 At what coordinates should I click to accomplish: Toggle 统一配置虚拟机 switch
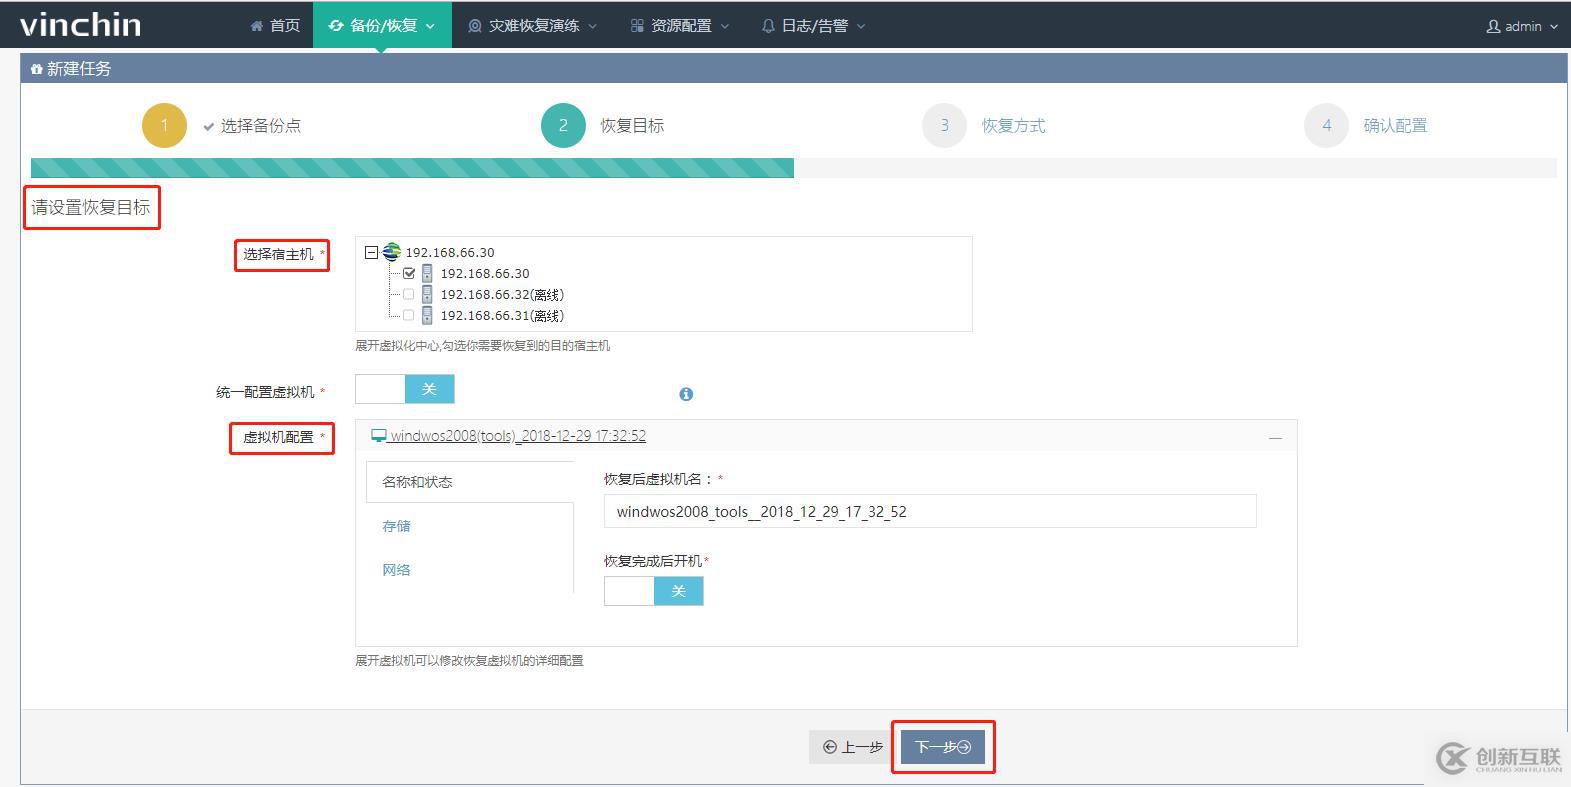405,389
